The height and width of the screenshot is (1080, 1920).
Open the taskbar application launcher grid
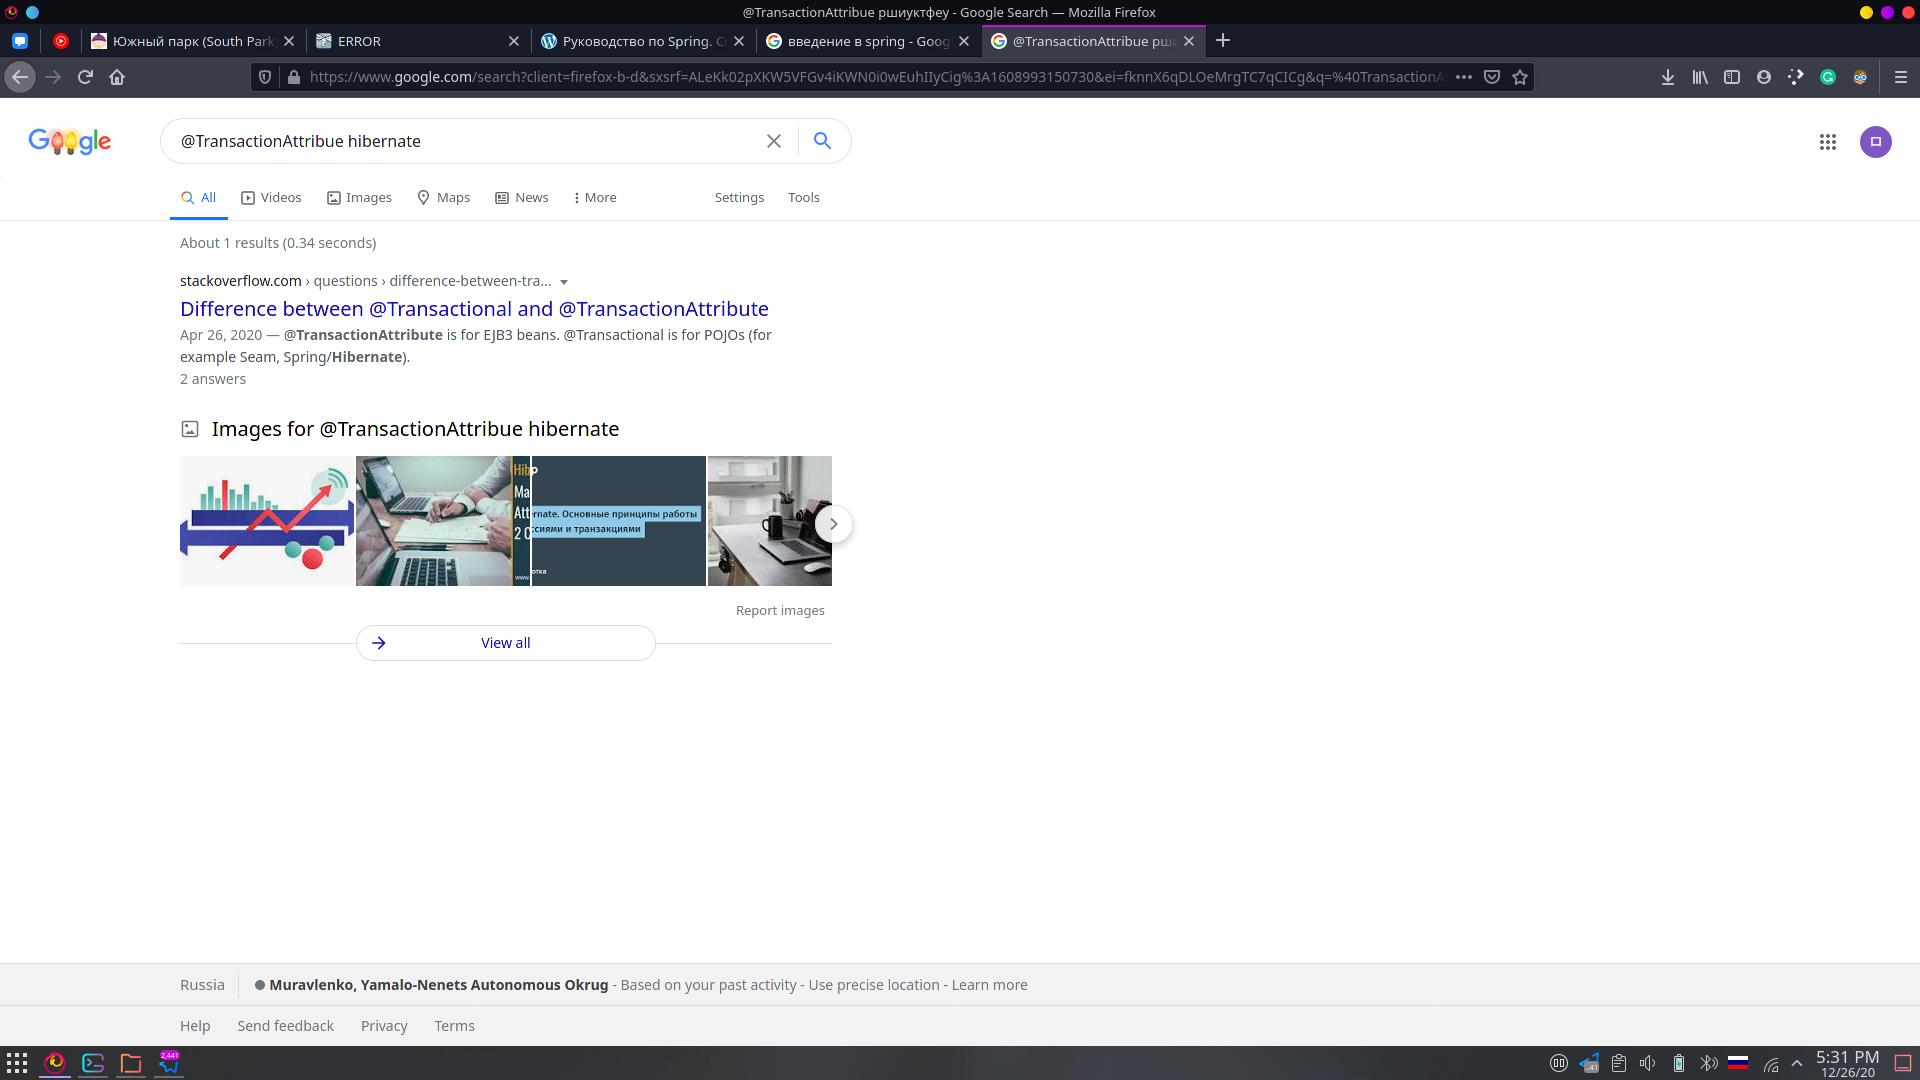pyautogui.click(x=17, y=1063)
